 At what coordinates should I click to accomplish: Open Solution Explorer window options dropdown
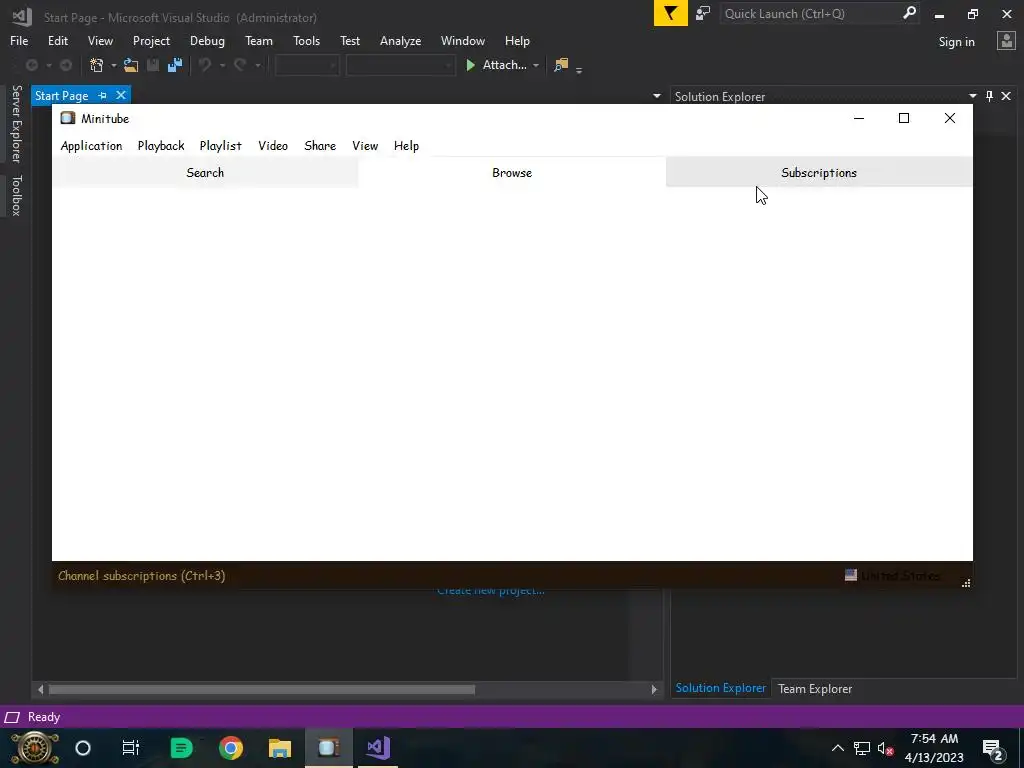pyautogui.click(x=972, y=96)
